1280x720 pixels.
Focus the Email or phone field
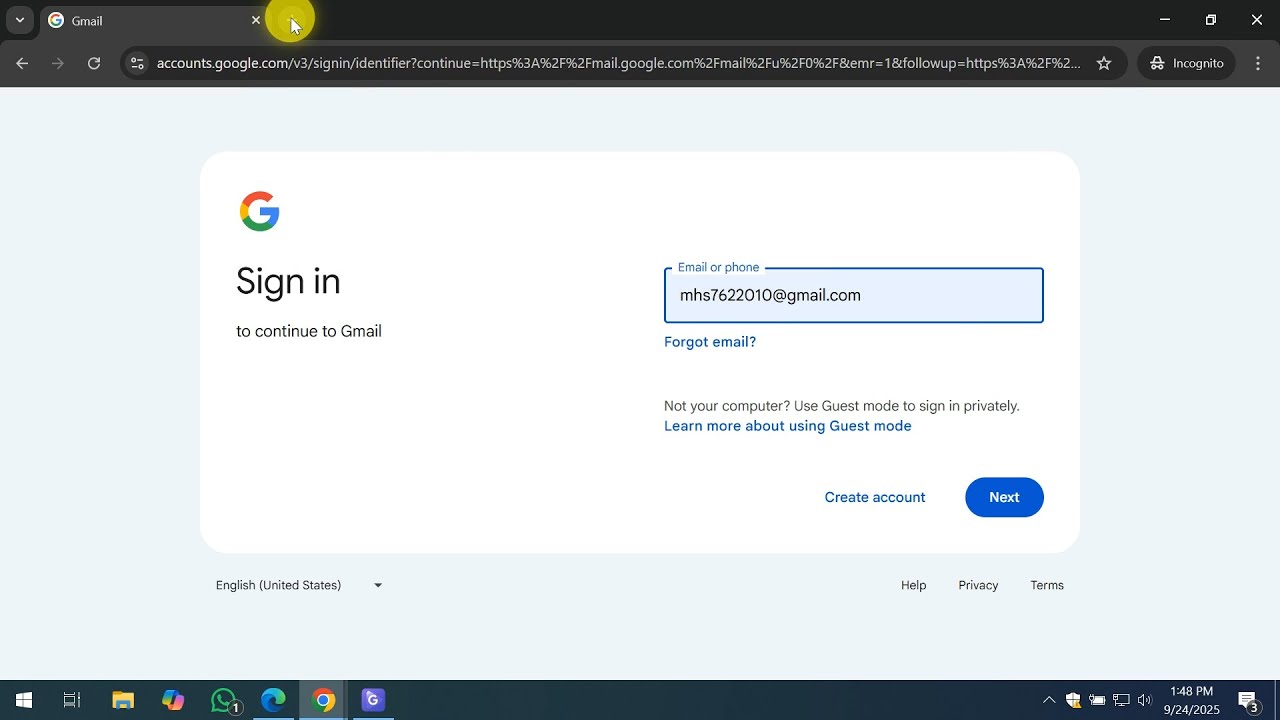854,295
